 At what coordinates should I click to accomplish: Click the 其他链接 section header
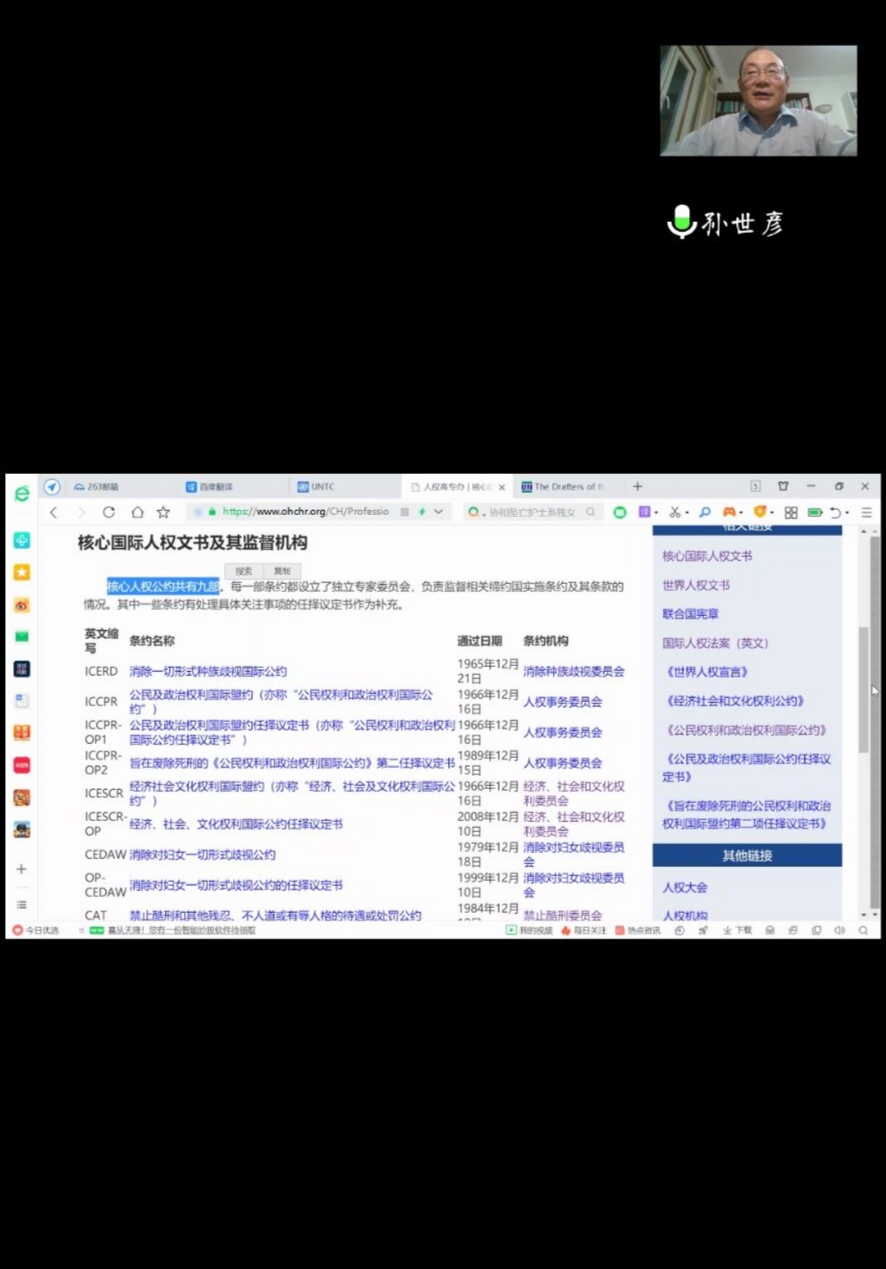point(747,856)
